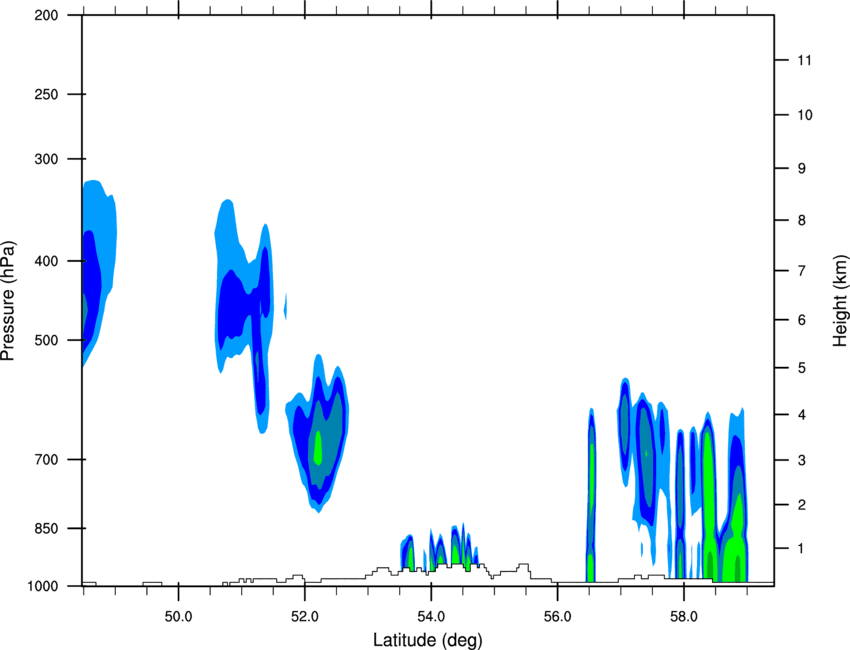Click the tiny light-blue sliver near 51.7° latitude
Viewport: 850px width, 650px height.
pyautogui.click(x=286, y=306)
